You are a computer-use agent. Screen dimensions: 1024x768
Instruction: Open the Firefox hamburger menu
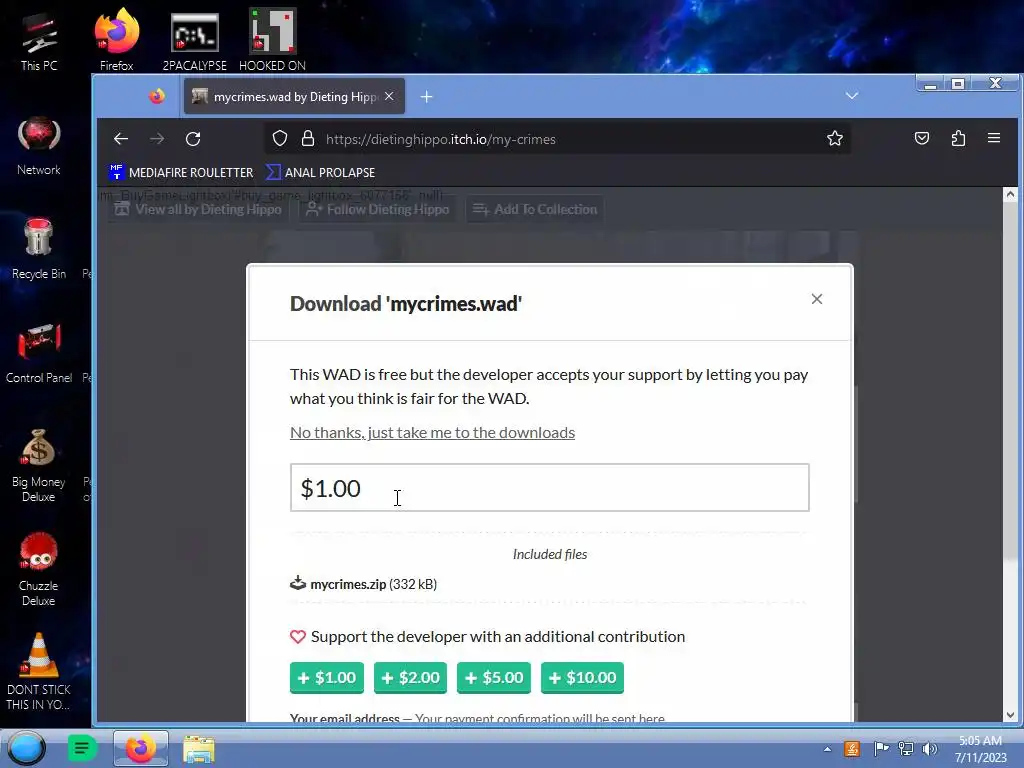pos(994,138)
